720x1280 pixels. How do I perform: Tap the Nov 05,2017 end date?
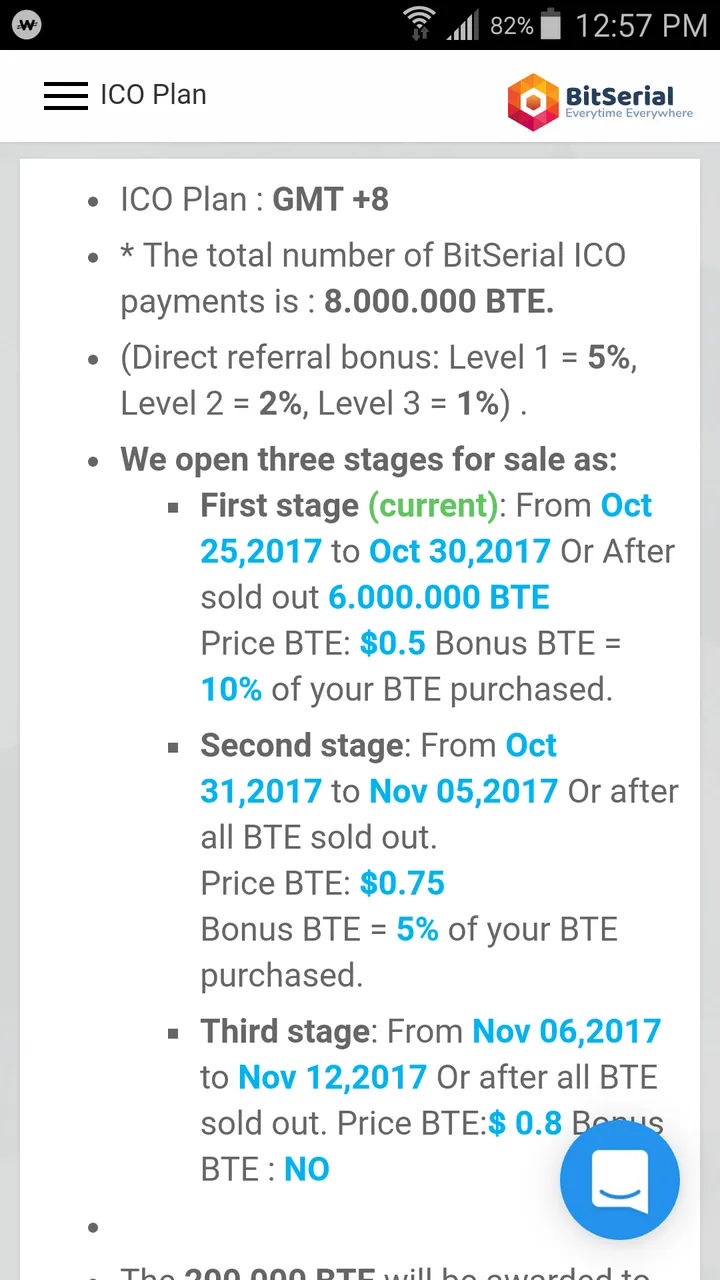pos(463,791)
